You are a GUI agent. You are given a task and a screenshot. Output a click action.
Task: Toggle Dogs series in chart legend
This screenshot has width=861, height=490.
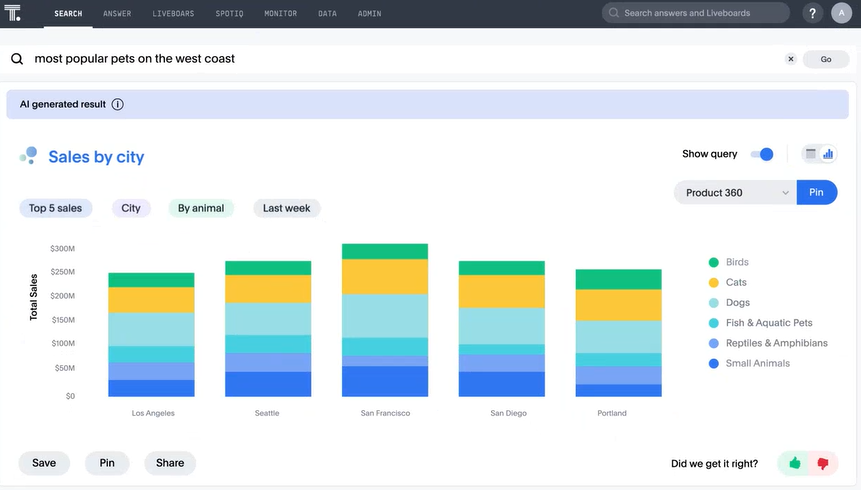point(737,303)
